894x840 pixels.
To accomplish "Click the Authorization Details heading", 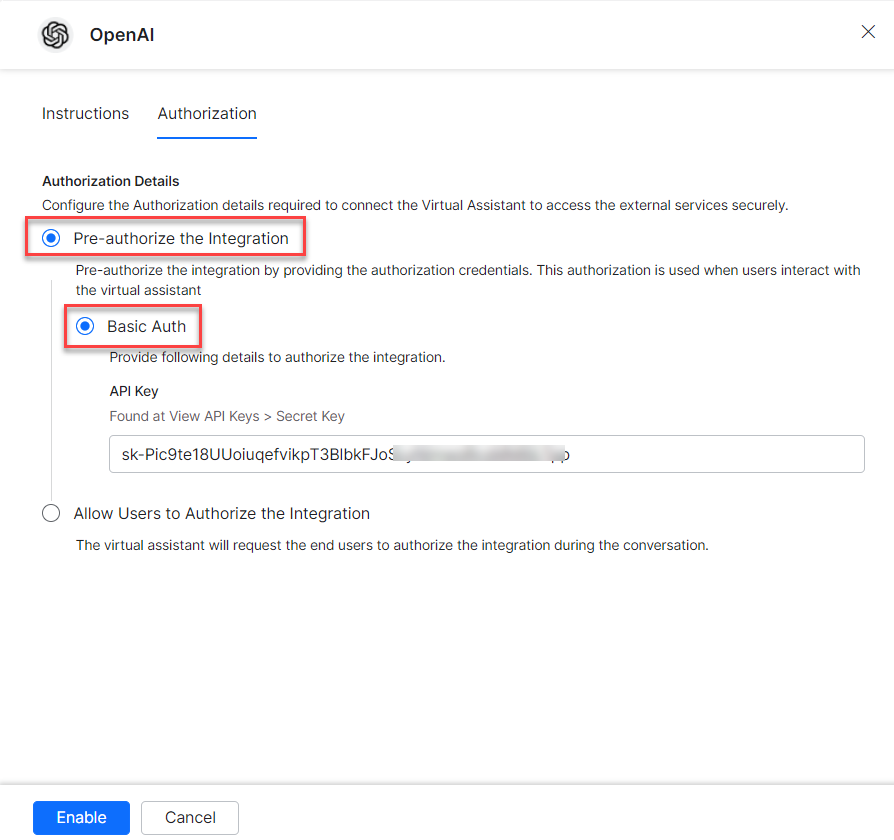I will coord(111,182).
